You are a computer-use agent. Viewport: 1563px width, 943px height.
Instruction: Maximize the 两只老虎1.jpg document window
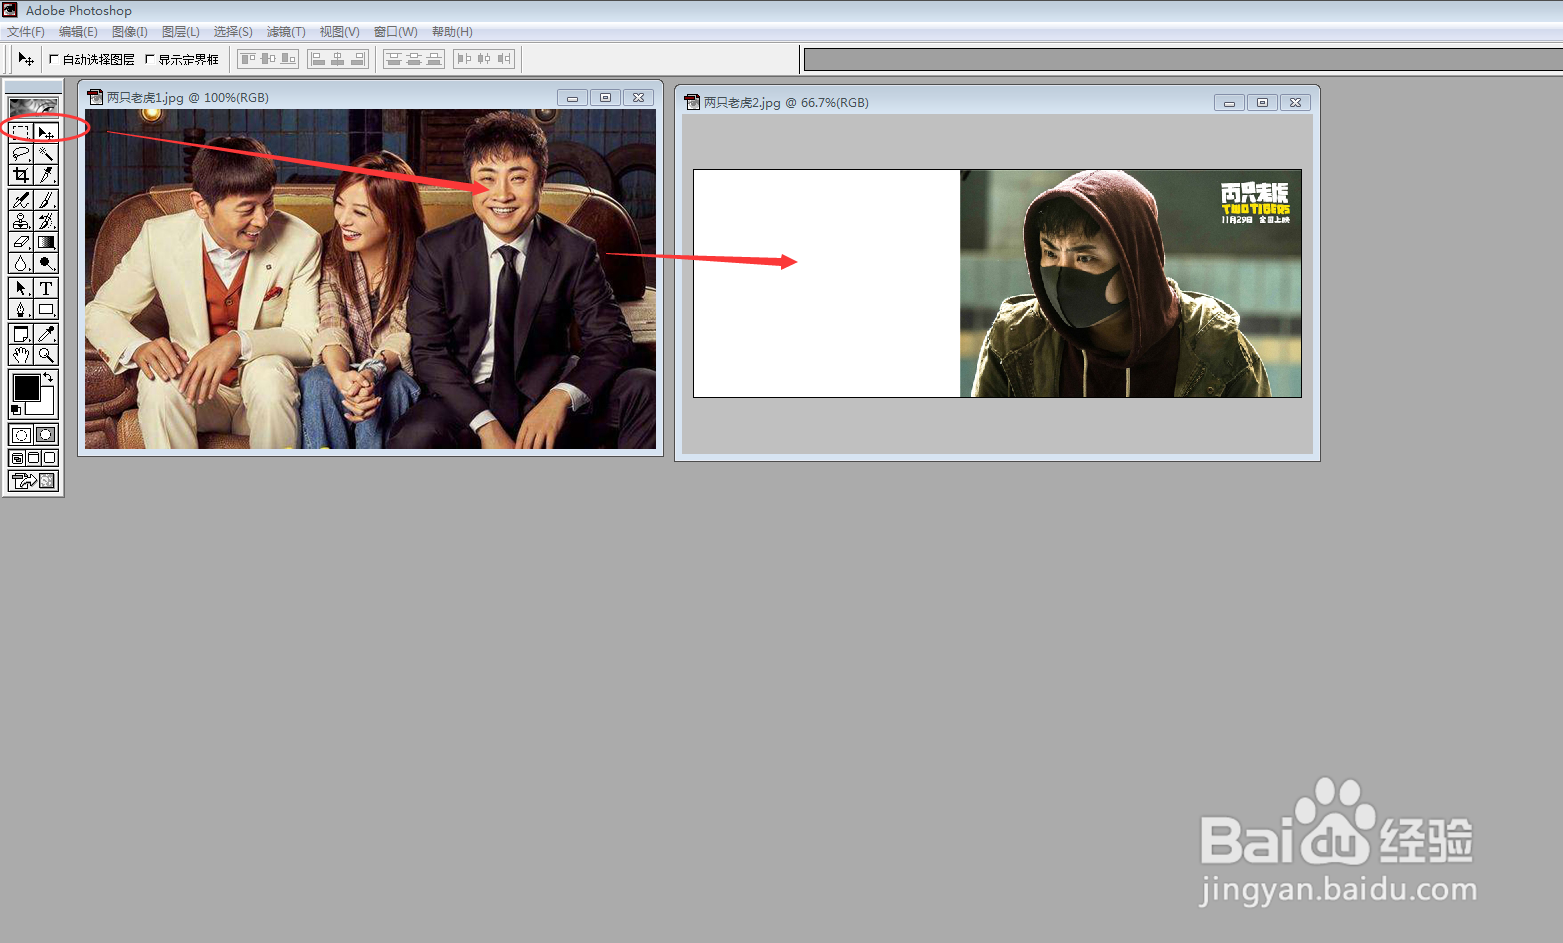click(x=605, y=98)
